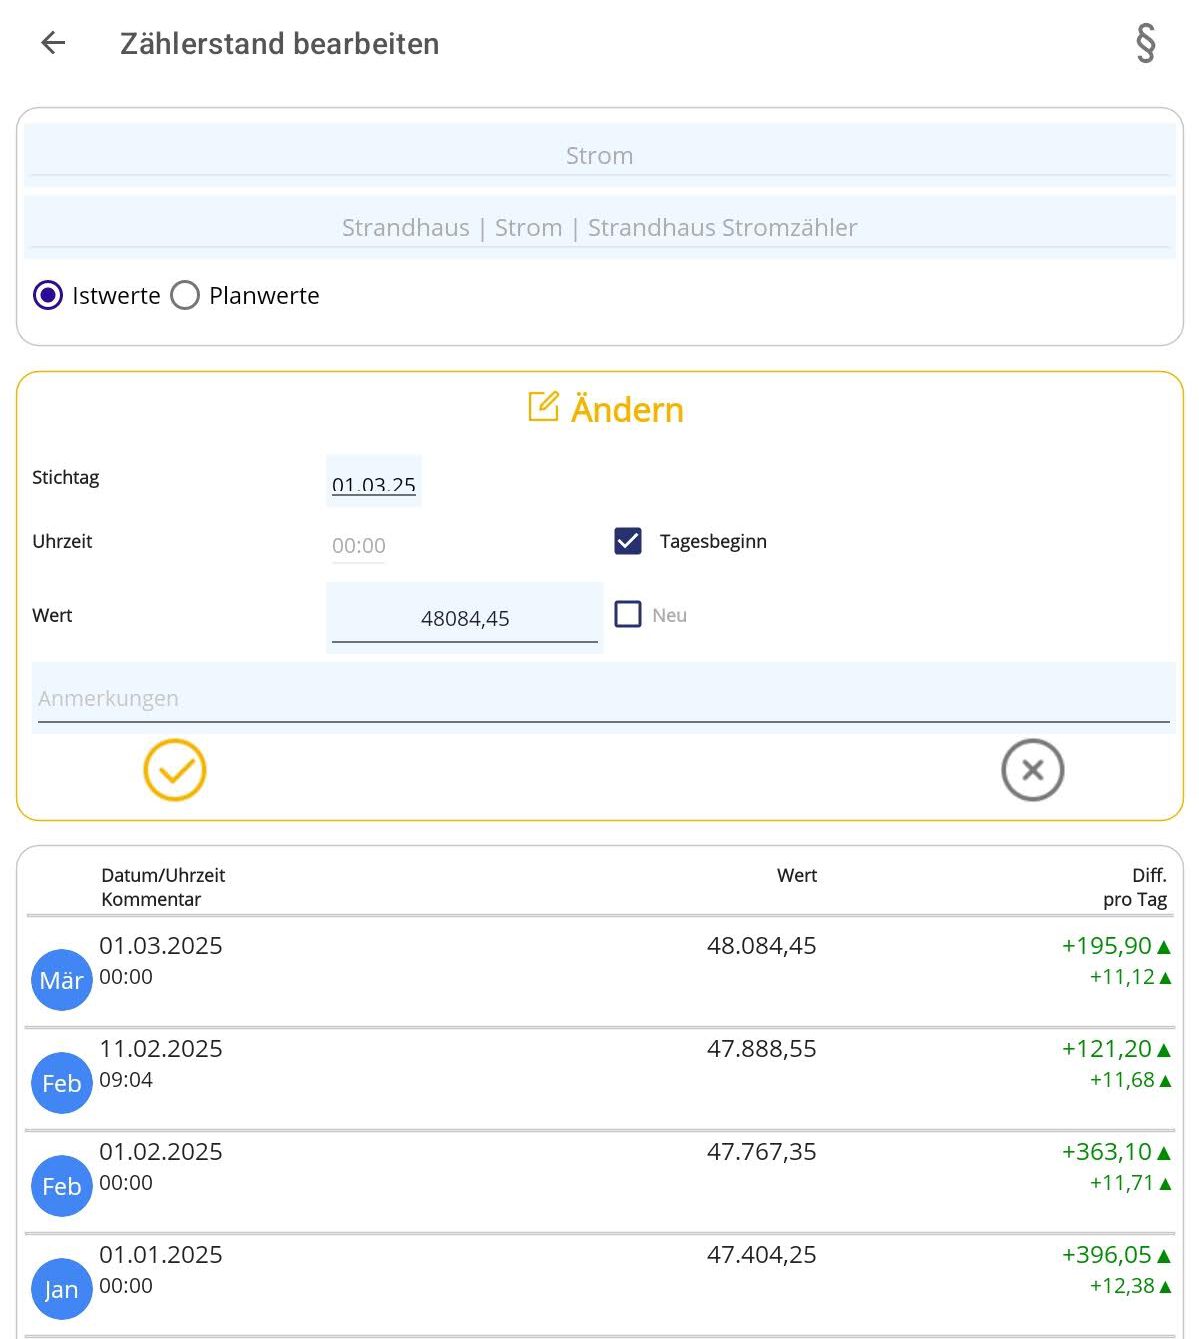The image size is (1199, 1339).
Task: Tap the Feb badge for 11.02.2025
Action: point(61,1083)
